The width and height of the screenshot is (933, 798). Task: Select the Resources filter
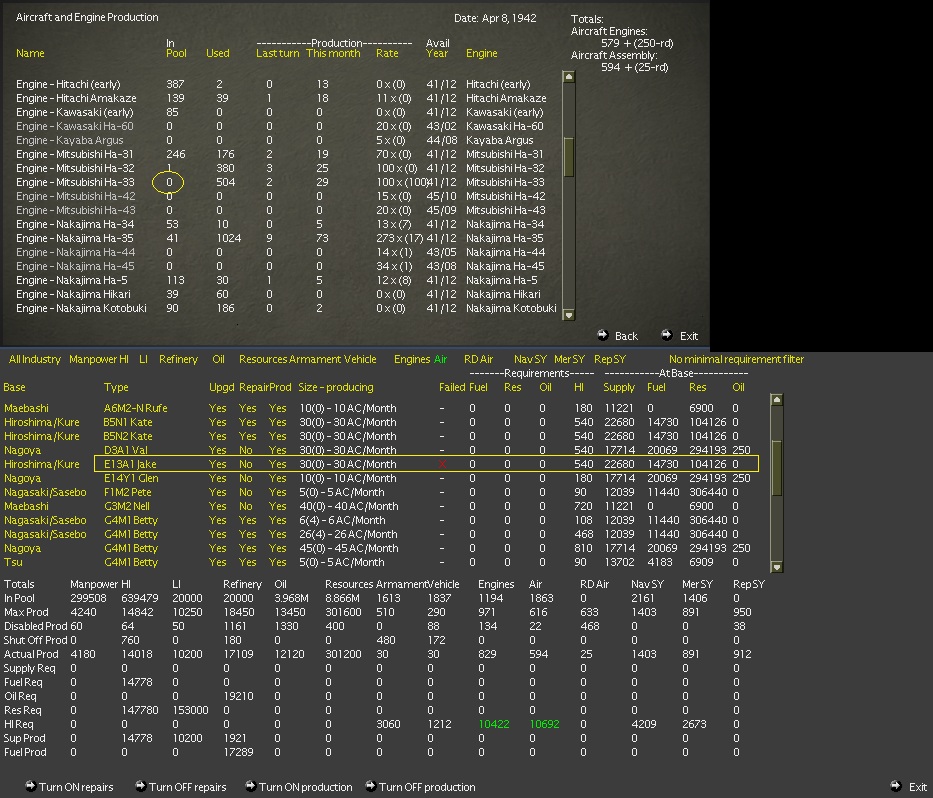[263, 359]
